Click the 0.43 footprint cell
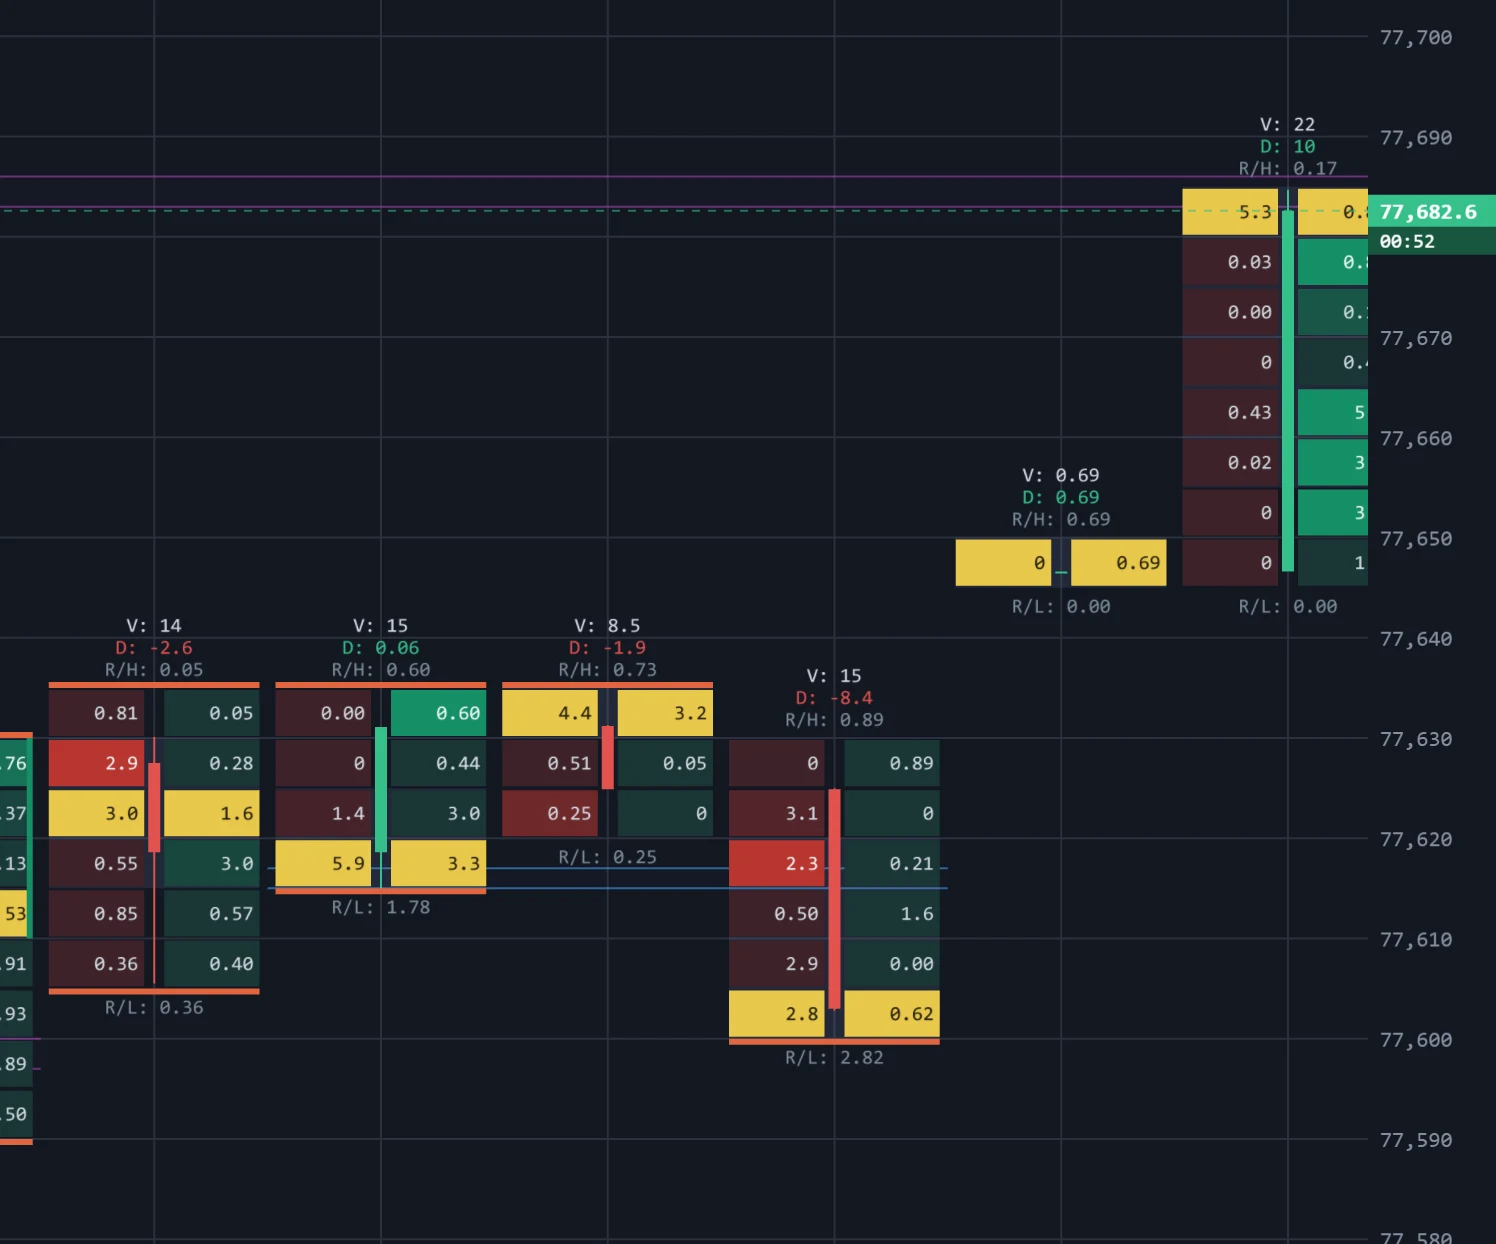 coord(1230,412)
